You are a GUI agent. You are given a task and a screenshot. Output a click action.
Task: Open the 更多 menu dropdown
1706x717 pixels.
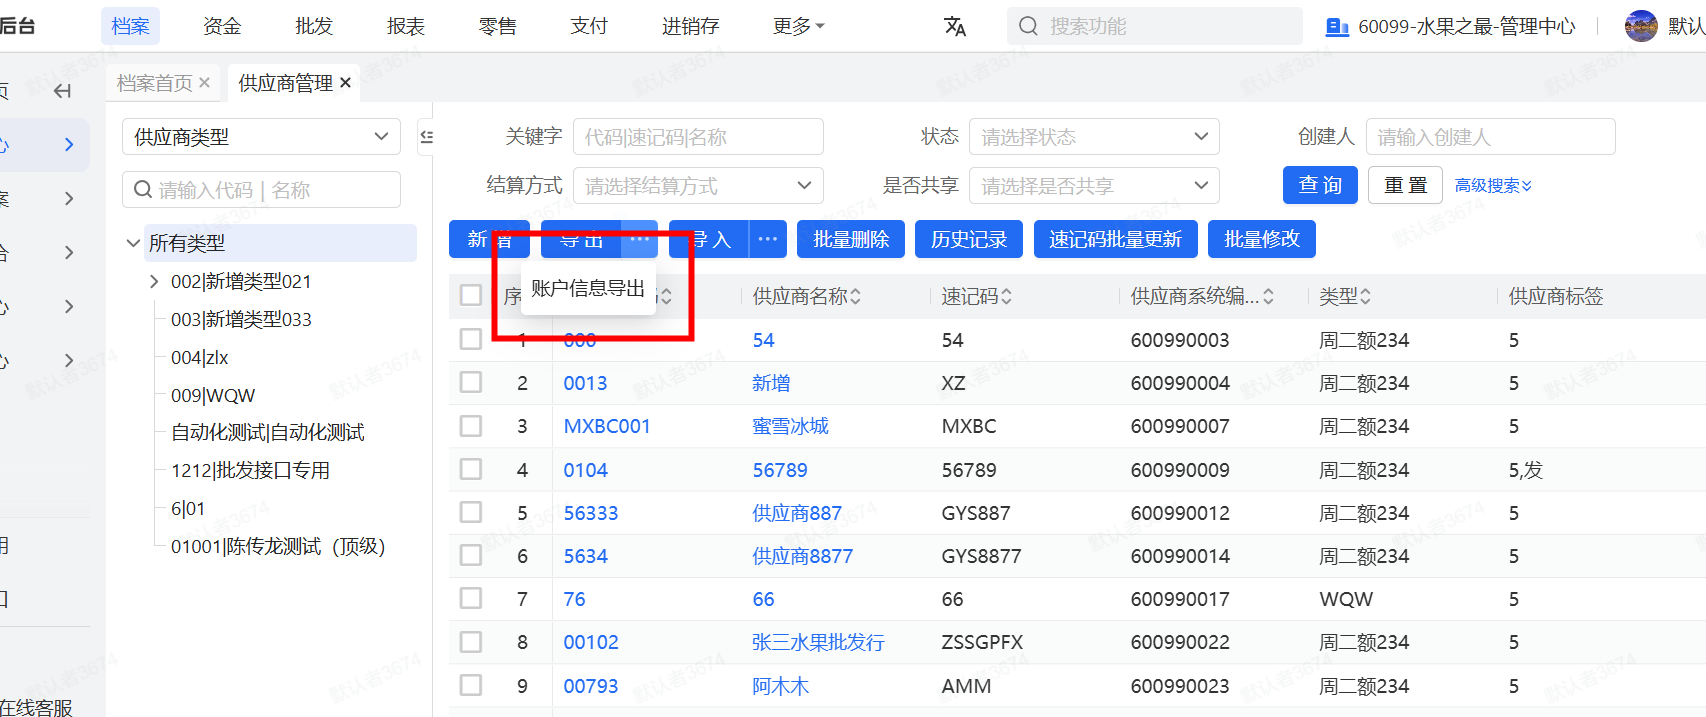point(798,27)
